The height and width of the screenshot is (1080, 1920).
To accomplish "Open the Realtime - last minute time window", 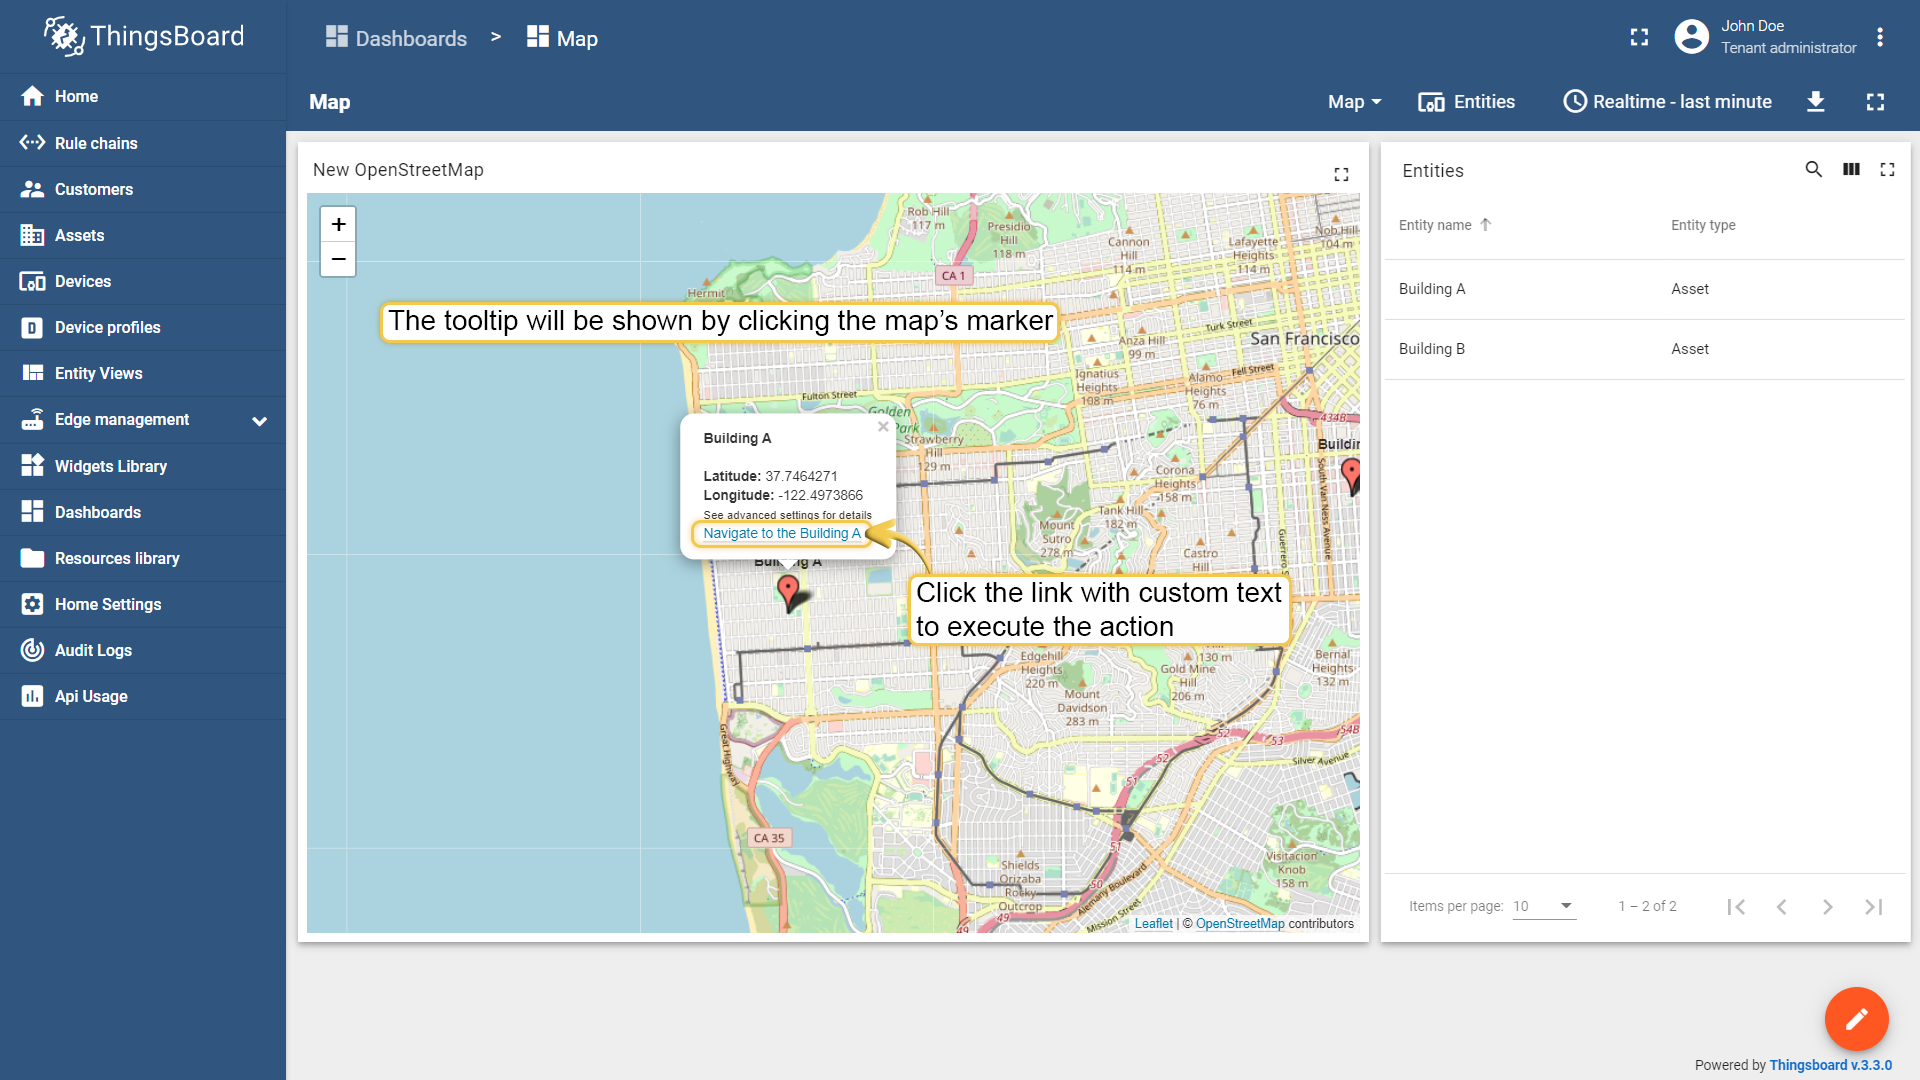I will click(x=1667, y=102).
